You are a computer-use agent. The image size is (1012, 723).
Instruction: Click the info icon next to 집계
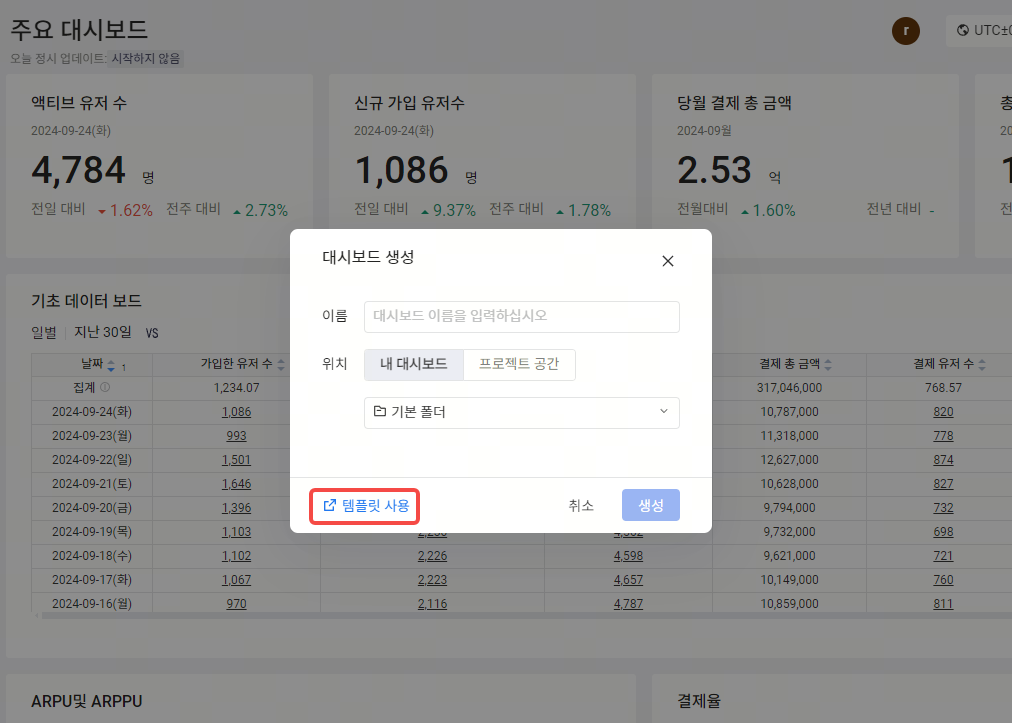(105, 387)
